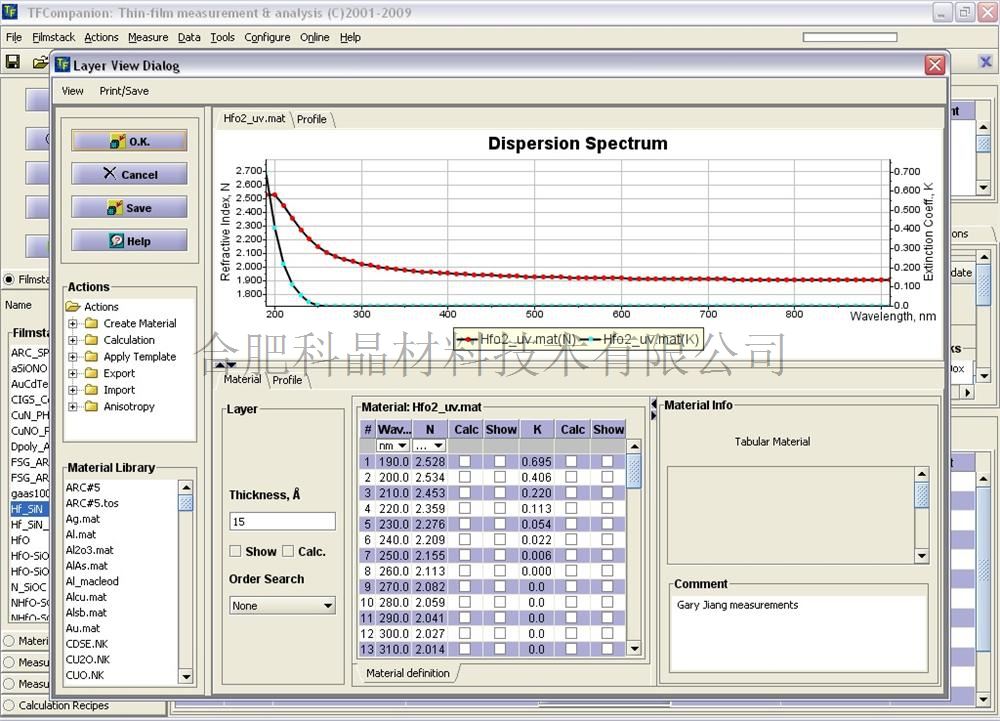This screenshot has width=1000, height=721.
Task: Check K Show box for row 220.0
Action: point(607,508)
